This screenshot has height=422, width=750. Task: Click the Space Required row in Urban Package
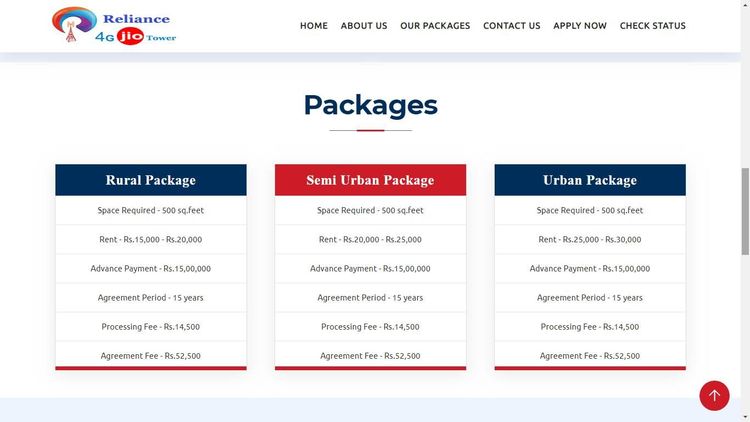(x=589, y=211)
